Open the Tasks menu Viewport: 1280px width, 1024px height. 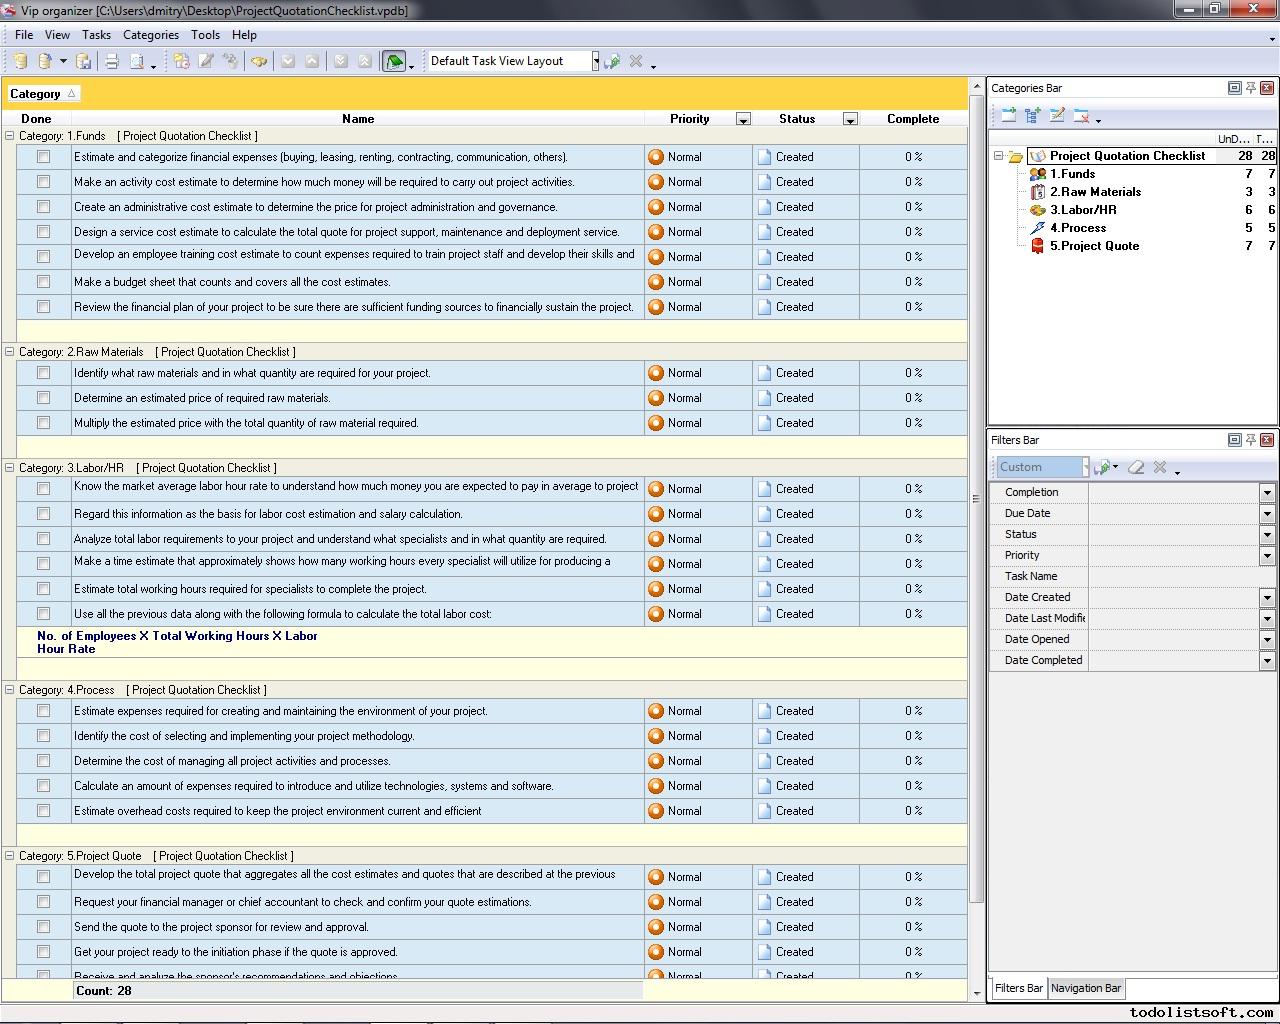tap(96, 35)
